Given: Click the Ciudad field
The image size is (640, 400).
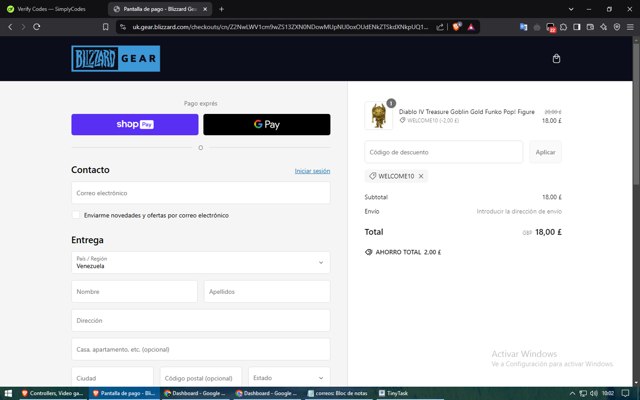Looking at the screenshot, I should (112, 378).
